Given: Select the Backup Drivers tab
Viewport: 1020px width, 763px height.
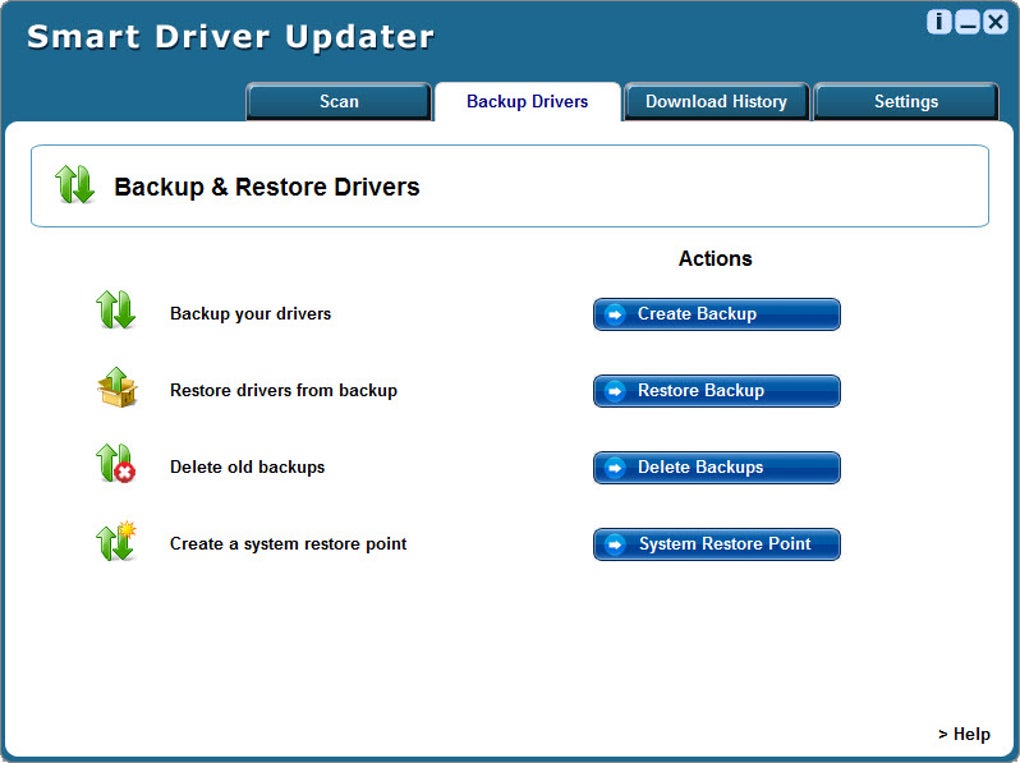Looking at the screenshot, I should [528, 101].
